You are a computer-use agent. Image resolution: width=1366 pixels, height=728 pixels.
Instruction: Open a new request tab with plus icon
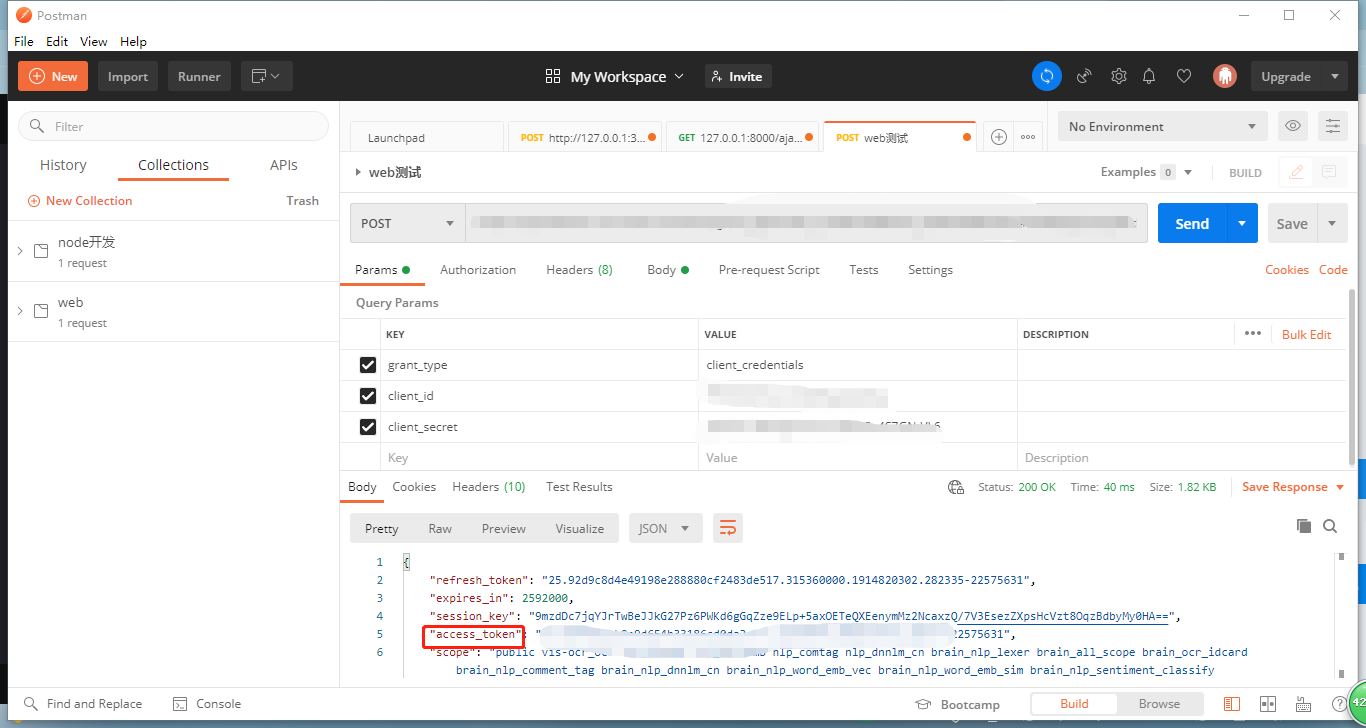tap(998, 137)
